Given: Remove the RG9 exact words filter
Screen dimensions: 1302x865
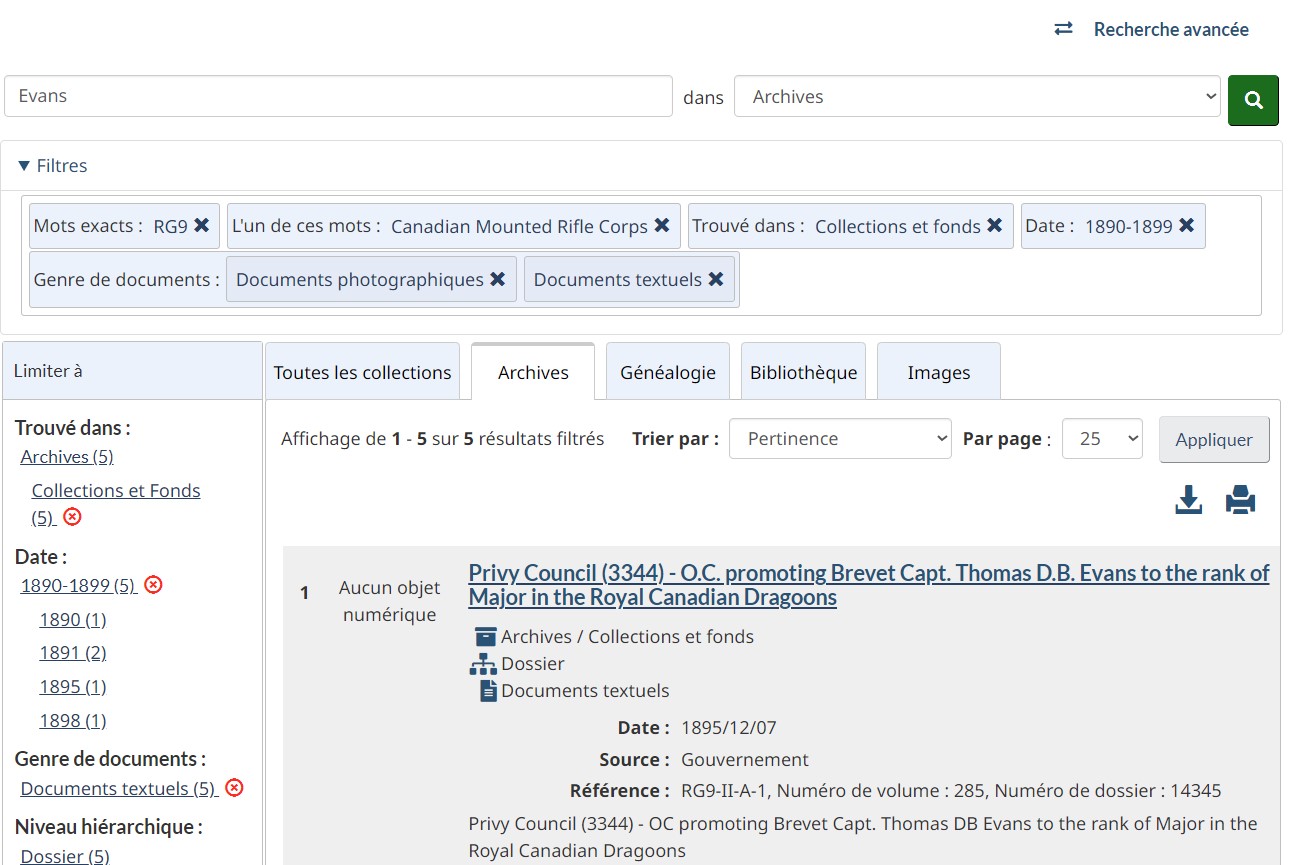Looking at the screenshot, I should pyautogui.click(x=201, y=226).
